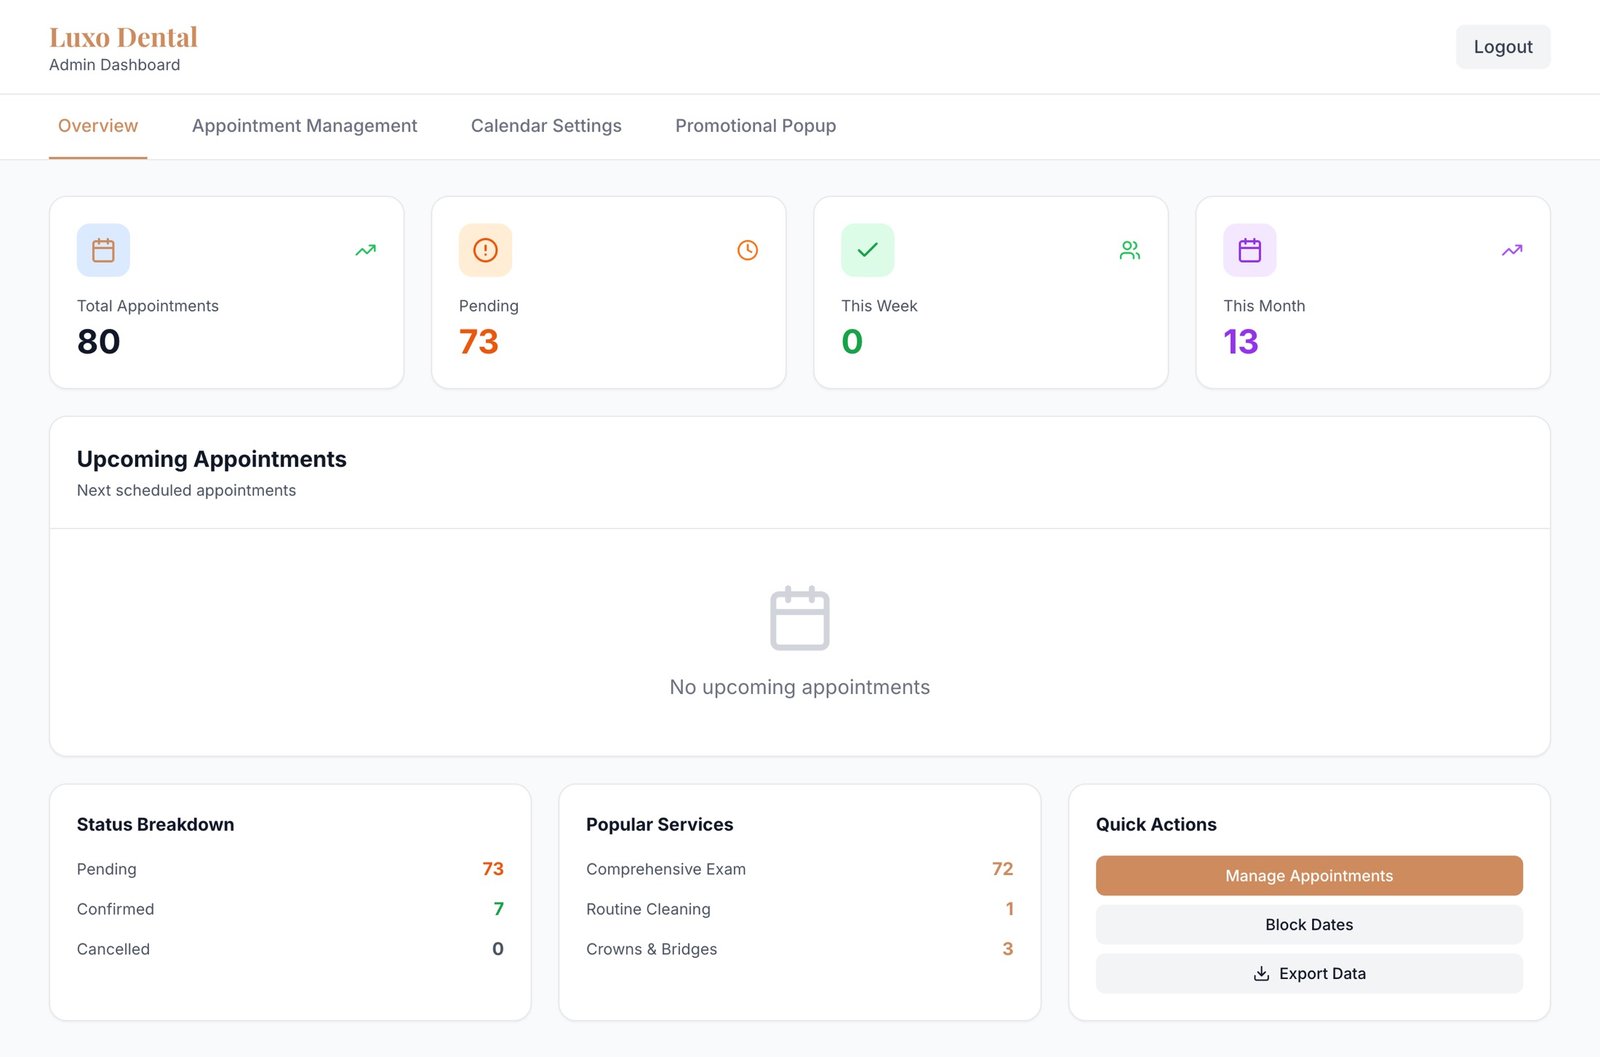The image size is (1600, 1057).
Task: Return to the Overview tab
Action: [x=97, y=126]
